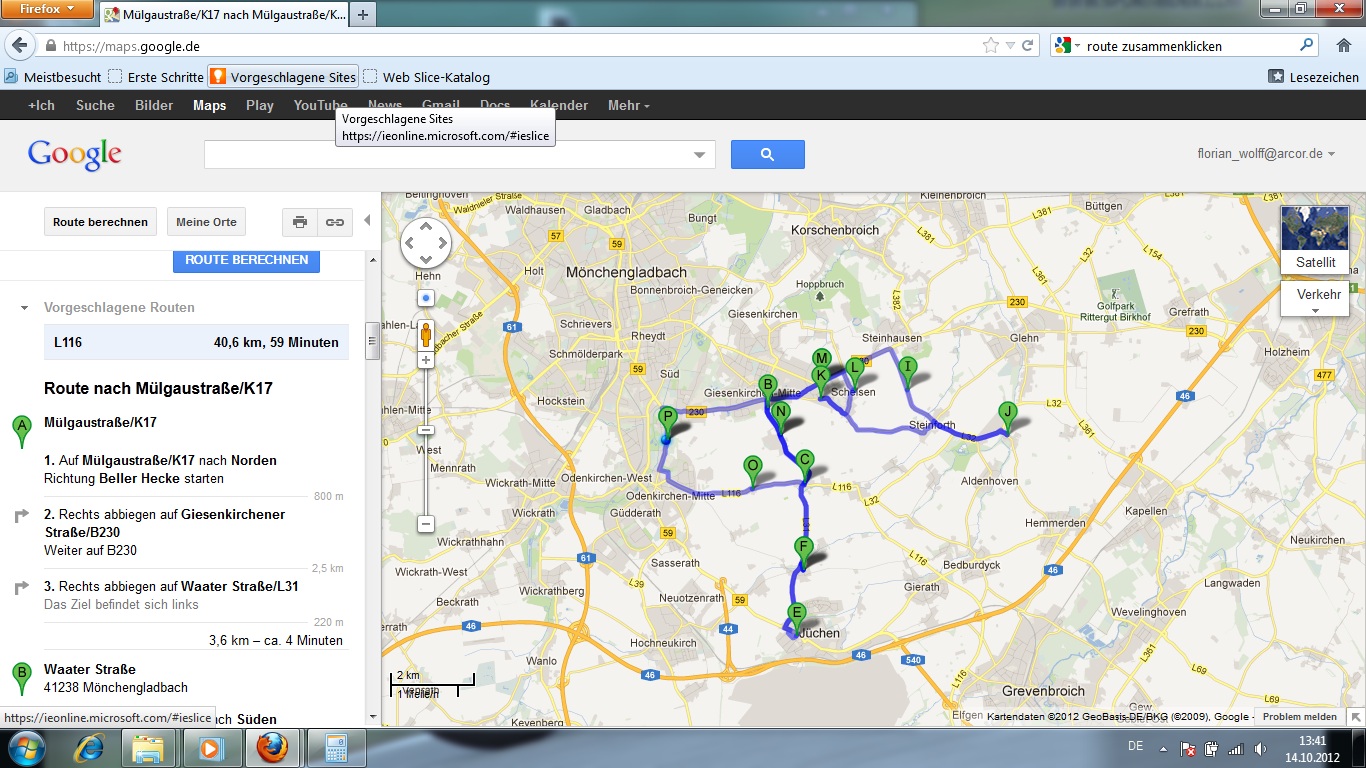The image size is (1366, 768).
Task: Open Bilder in the Google top bar
Action: (x=154, y=105)
